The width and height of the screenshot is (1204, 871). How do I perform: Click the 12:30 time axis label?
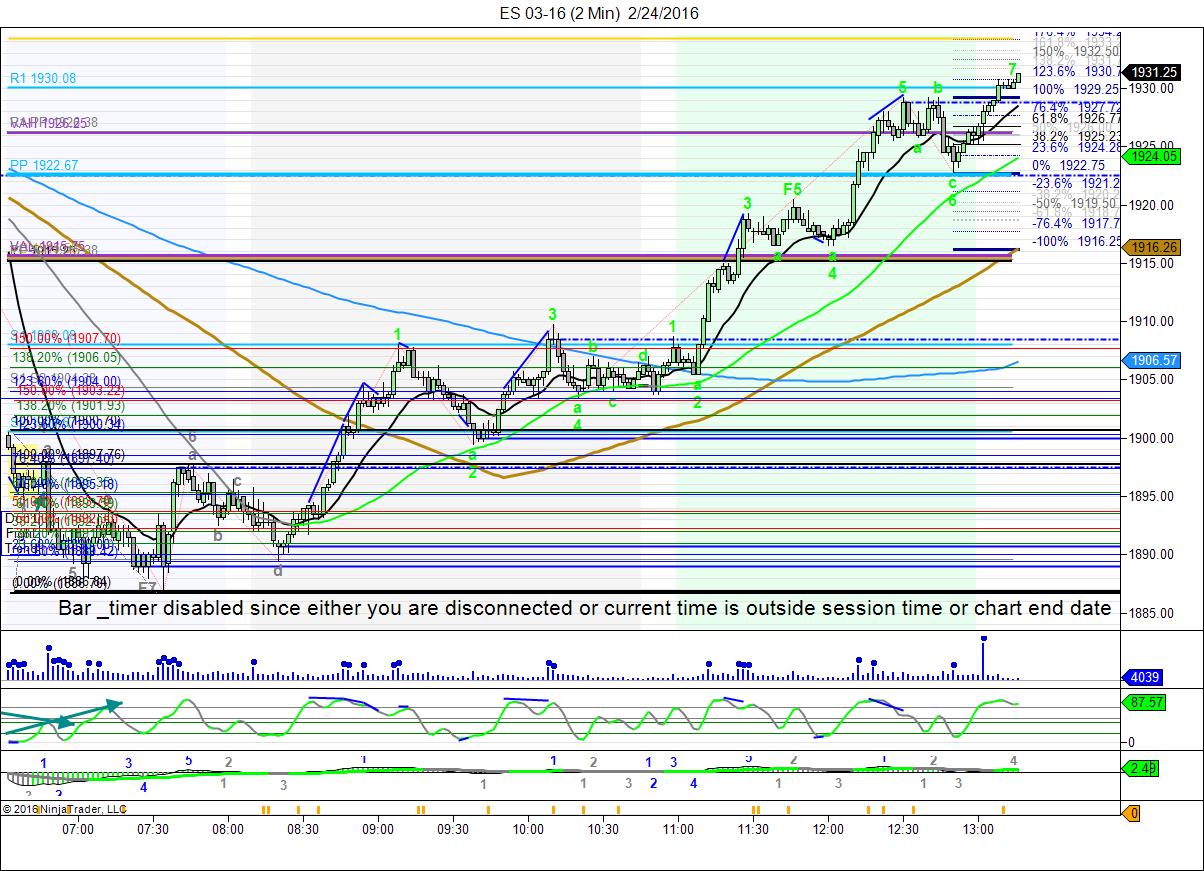903,829
